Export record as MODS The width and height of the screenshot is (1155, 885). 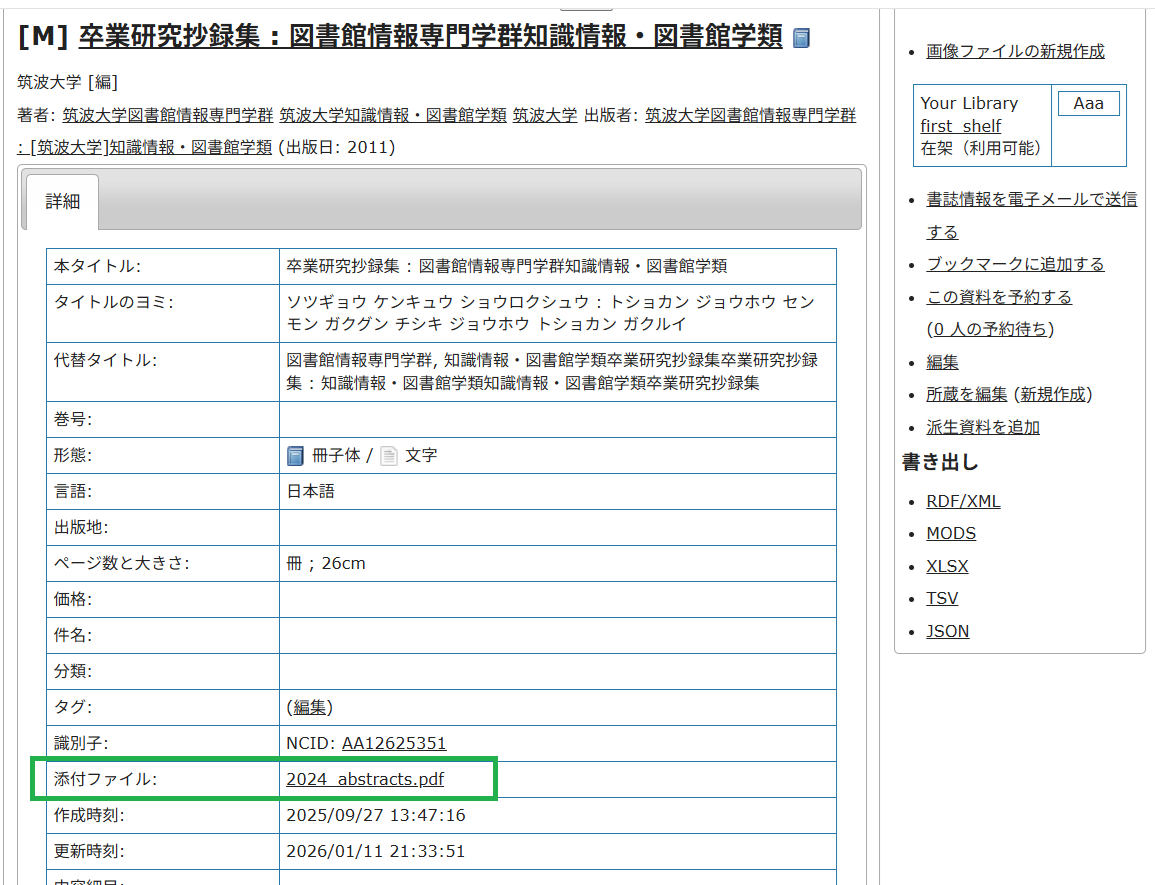951,534
